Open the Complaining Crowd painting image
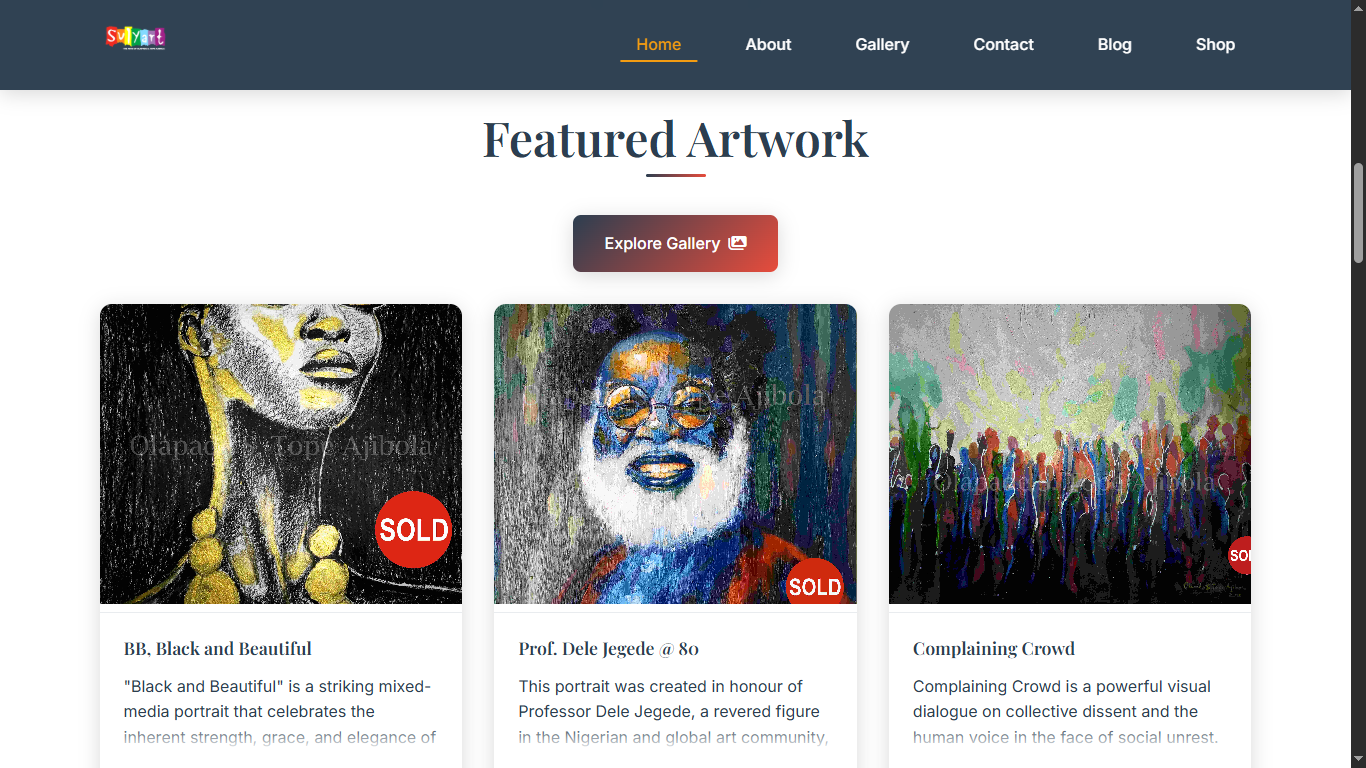This screenshot has height=768, width=1366. [x=1070, y=454]
